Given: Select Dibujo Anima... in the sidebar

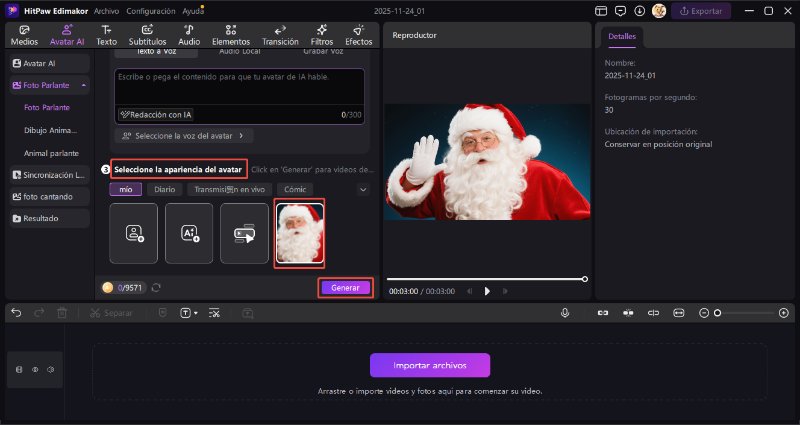Looking at the screenshot, I should 51,130.
